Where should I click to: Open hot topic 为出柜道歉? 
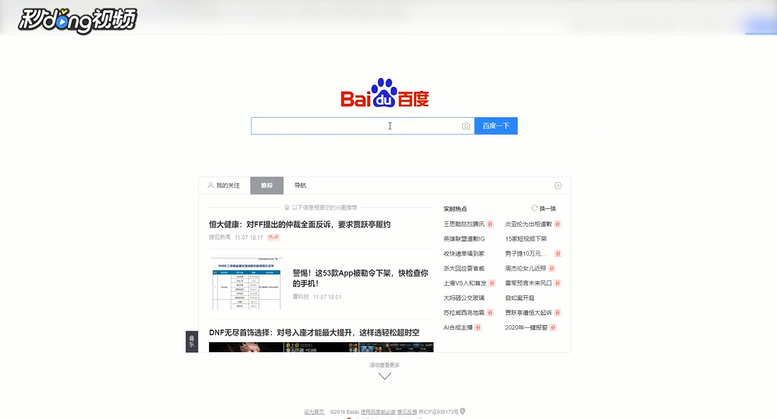pos(528,224)
